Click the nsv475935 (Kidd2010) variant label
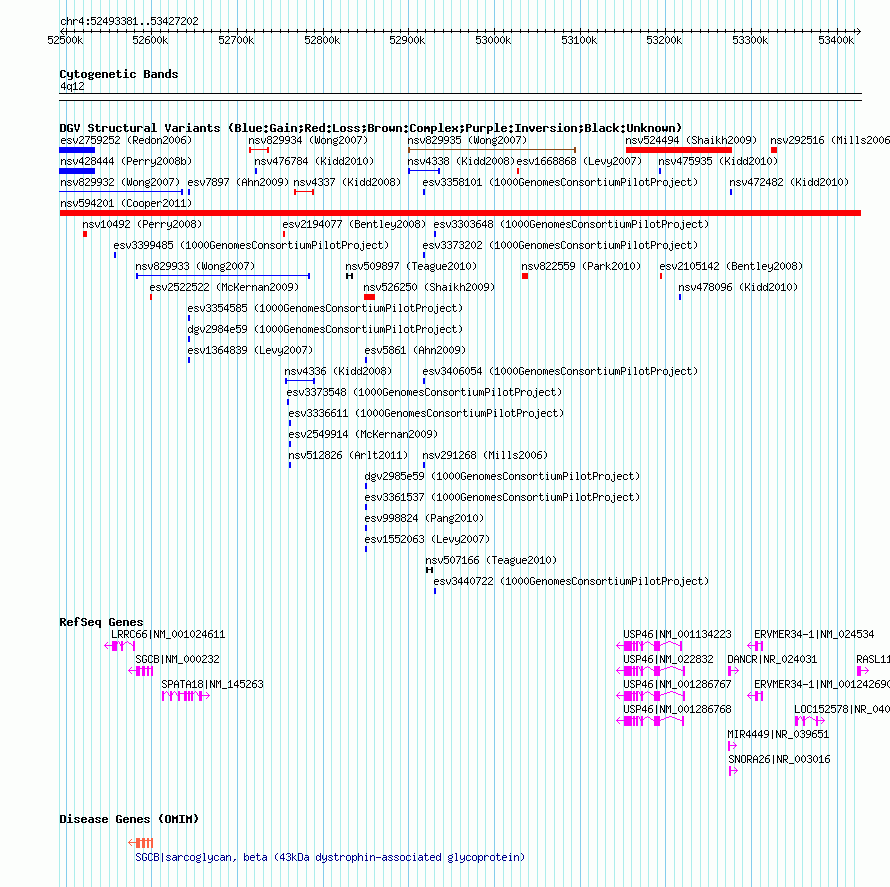 point(718,161)
